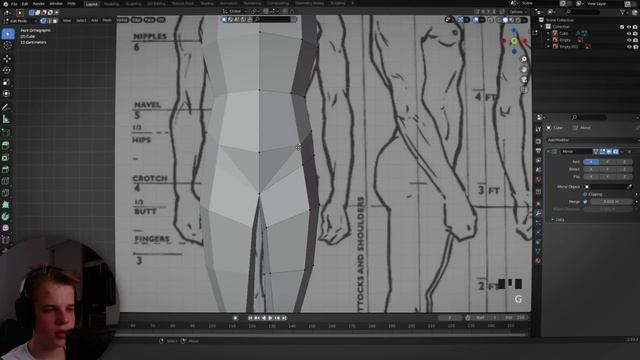Choose the Rotate tool in toolbar

[7, 71]
